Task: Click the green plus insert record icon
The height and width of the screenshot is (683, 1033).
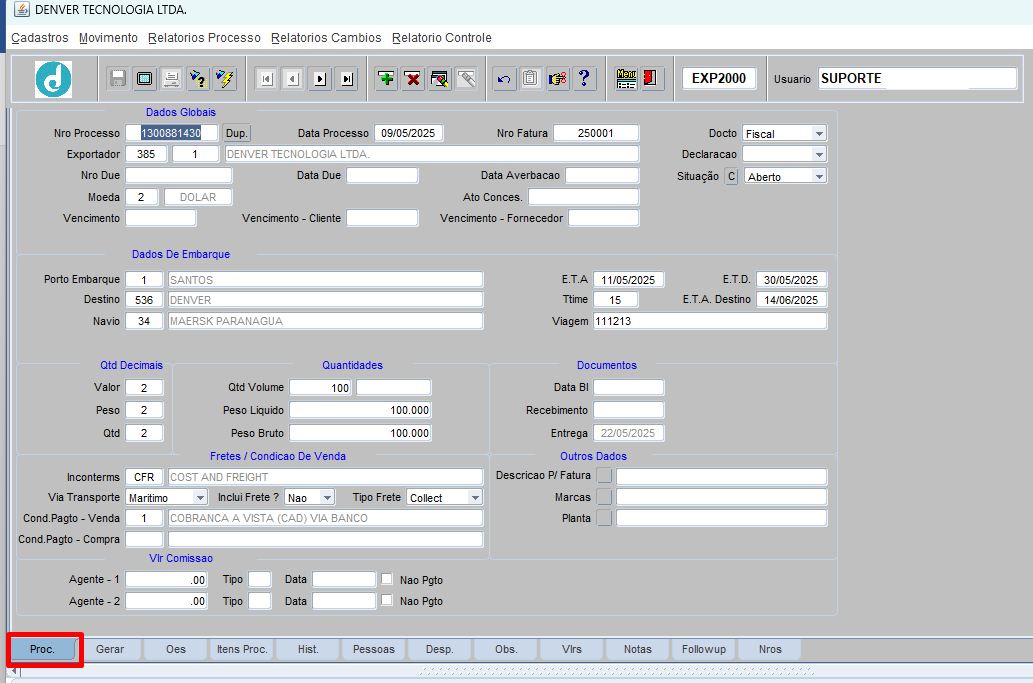Action: (x=386, y=79)
